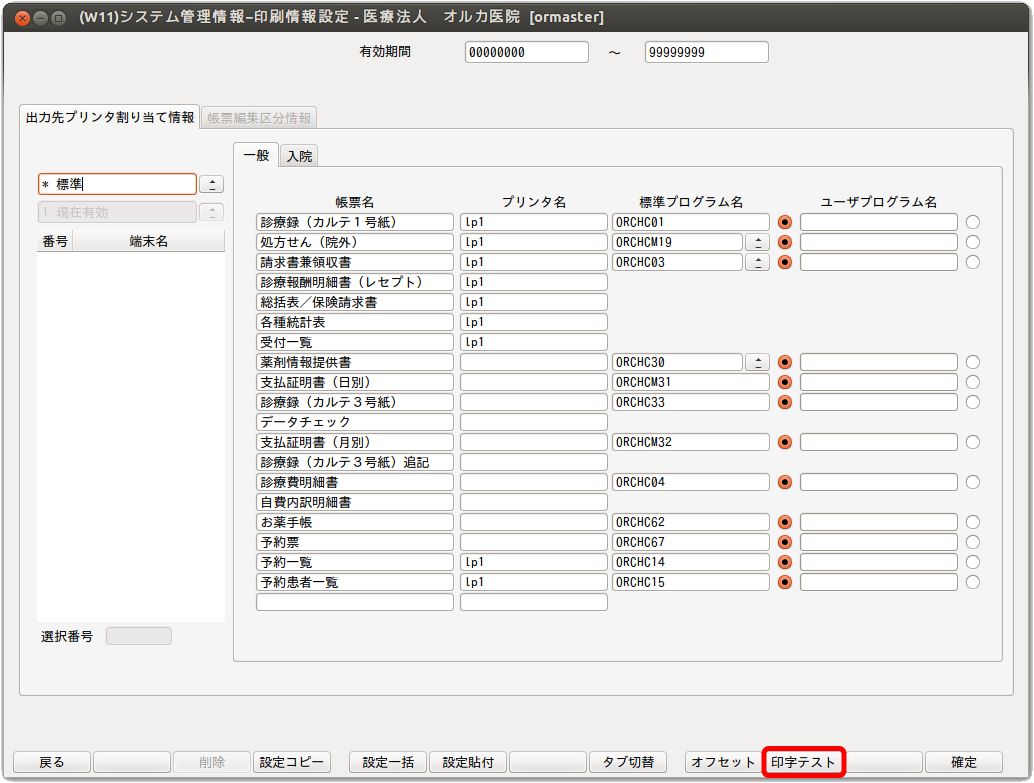Edit printer name for 受付一覧
Screen dimensions: 1034x783
click(x=533, y=342)
